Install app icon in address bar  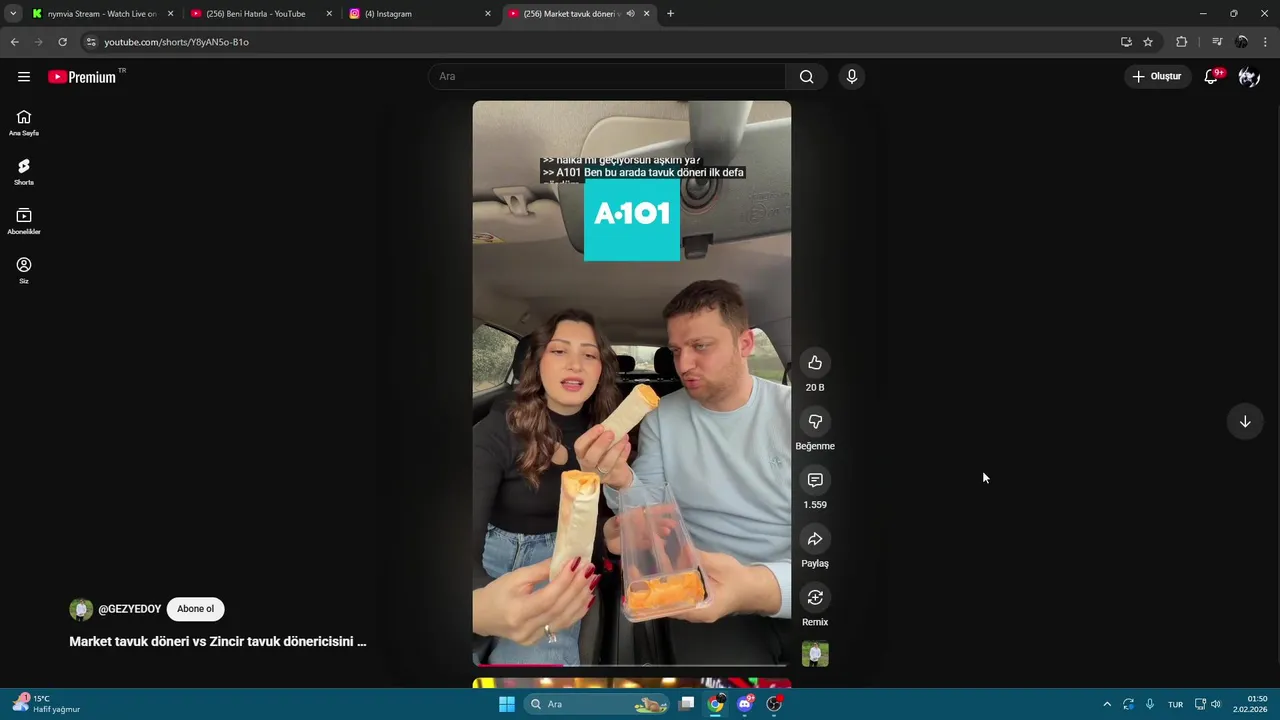pos(1126,42)
